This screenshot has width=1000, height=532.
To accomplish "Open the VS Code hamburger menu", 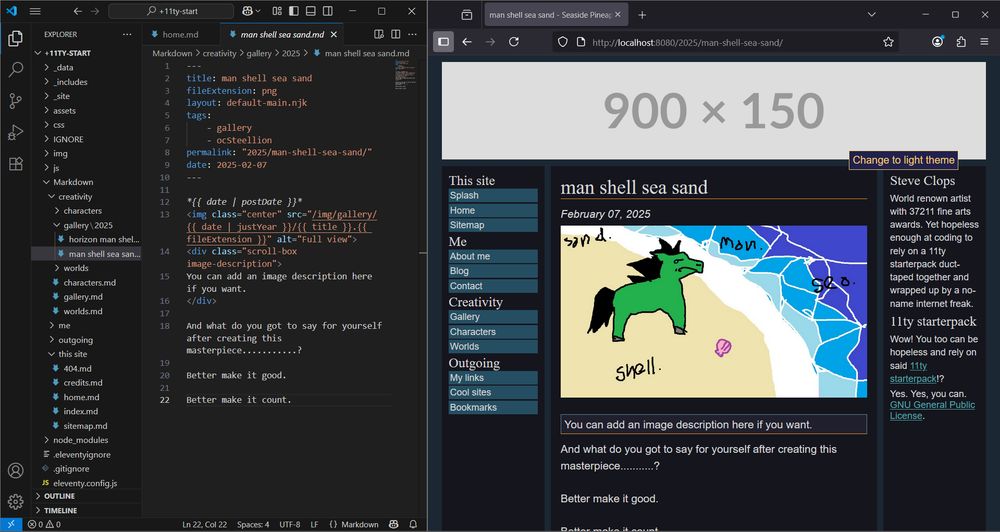I will point(35,11).
